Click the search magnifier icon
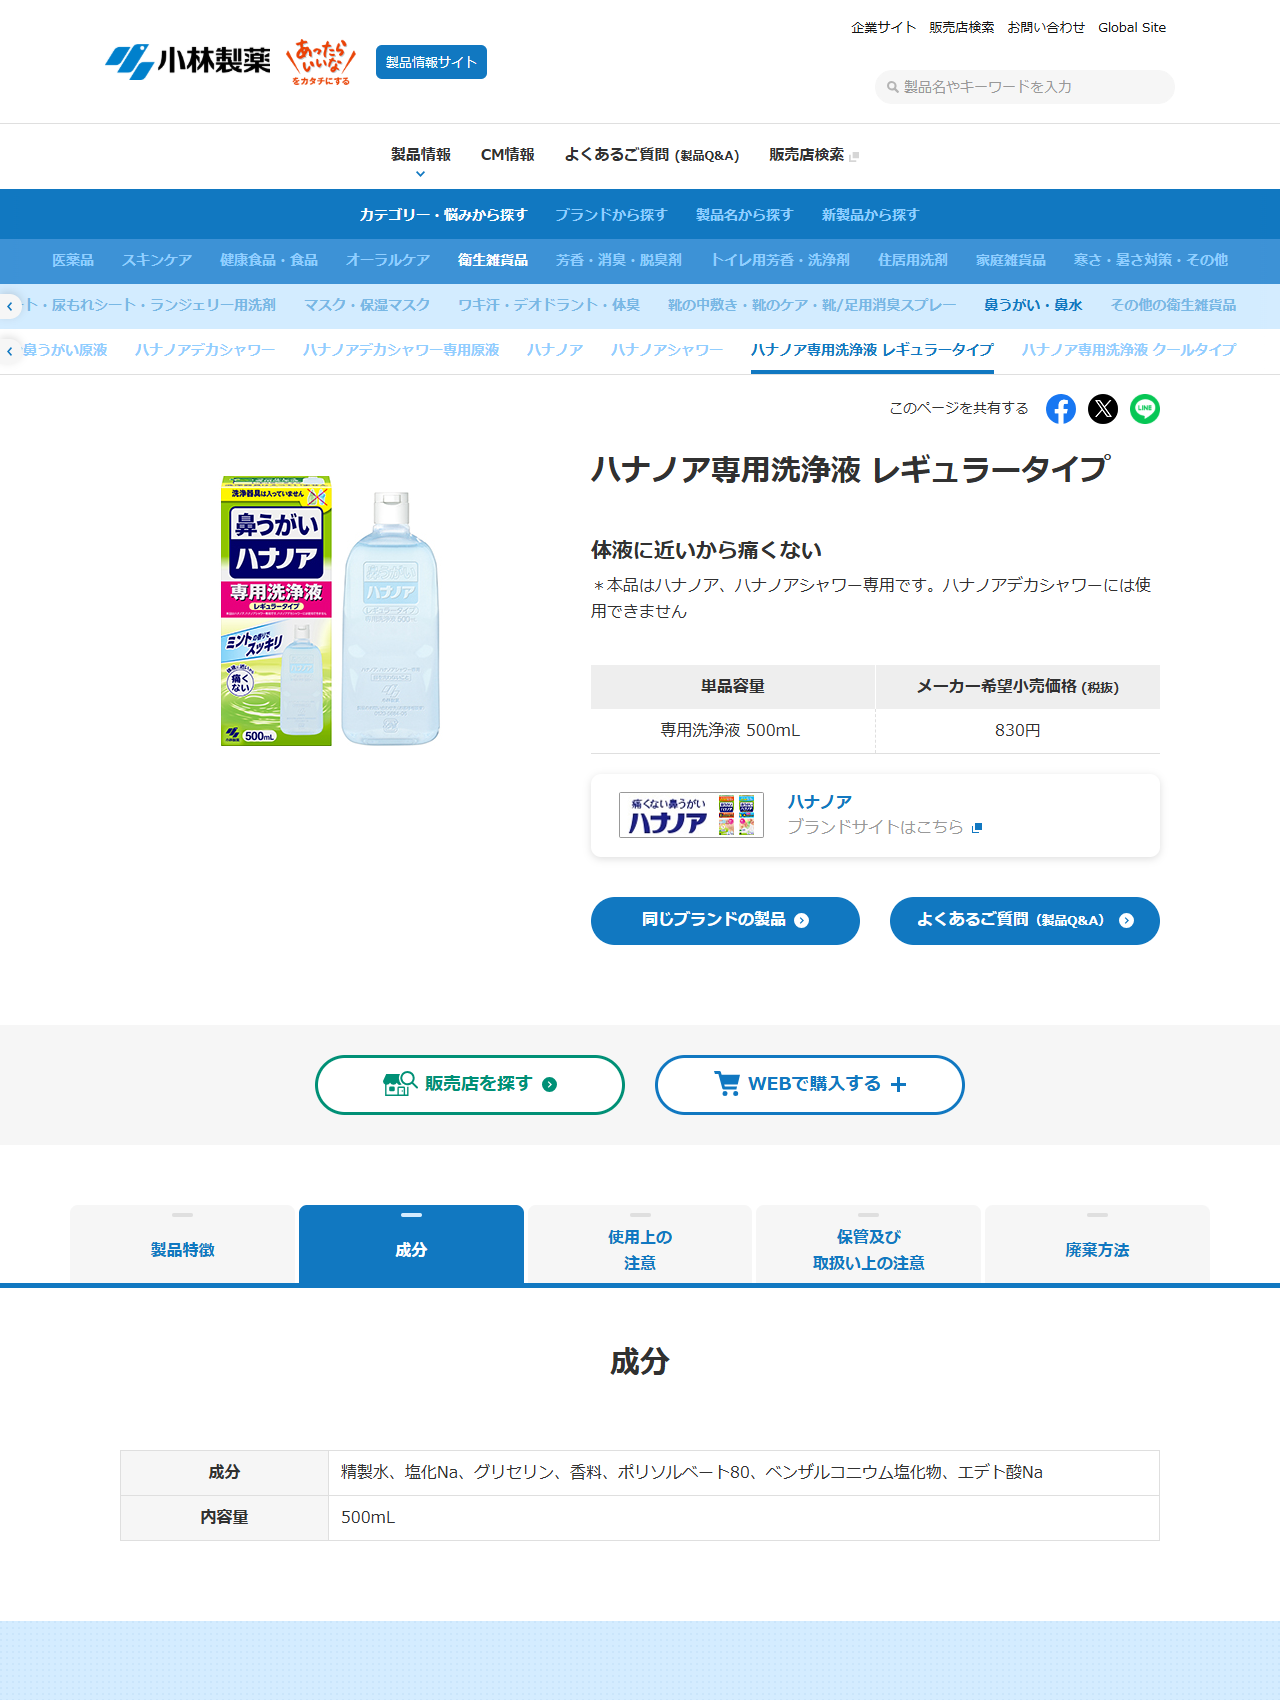This screenshot has width=1280, height=1700. pos(893,87)
